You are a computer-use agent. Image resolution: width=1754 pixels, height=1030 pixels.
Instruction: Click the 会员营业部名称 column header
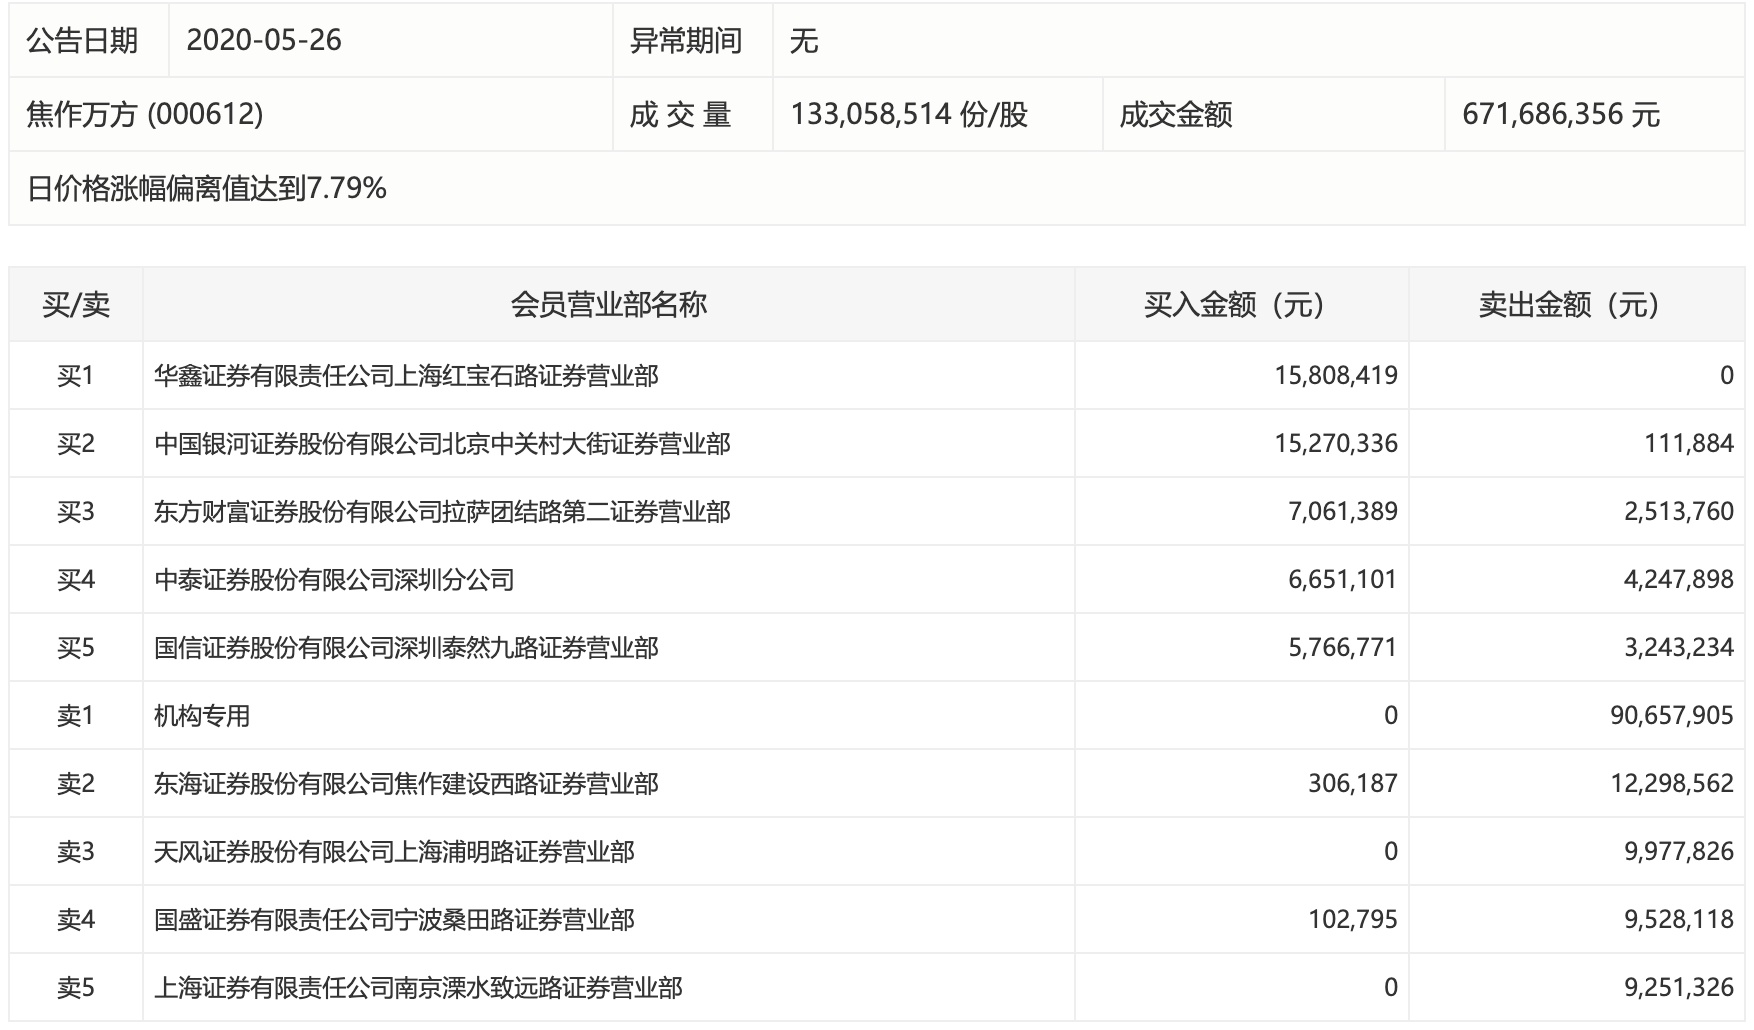[608, 305]
